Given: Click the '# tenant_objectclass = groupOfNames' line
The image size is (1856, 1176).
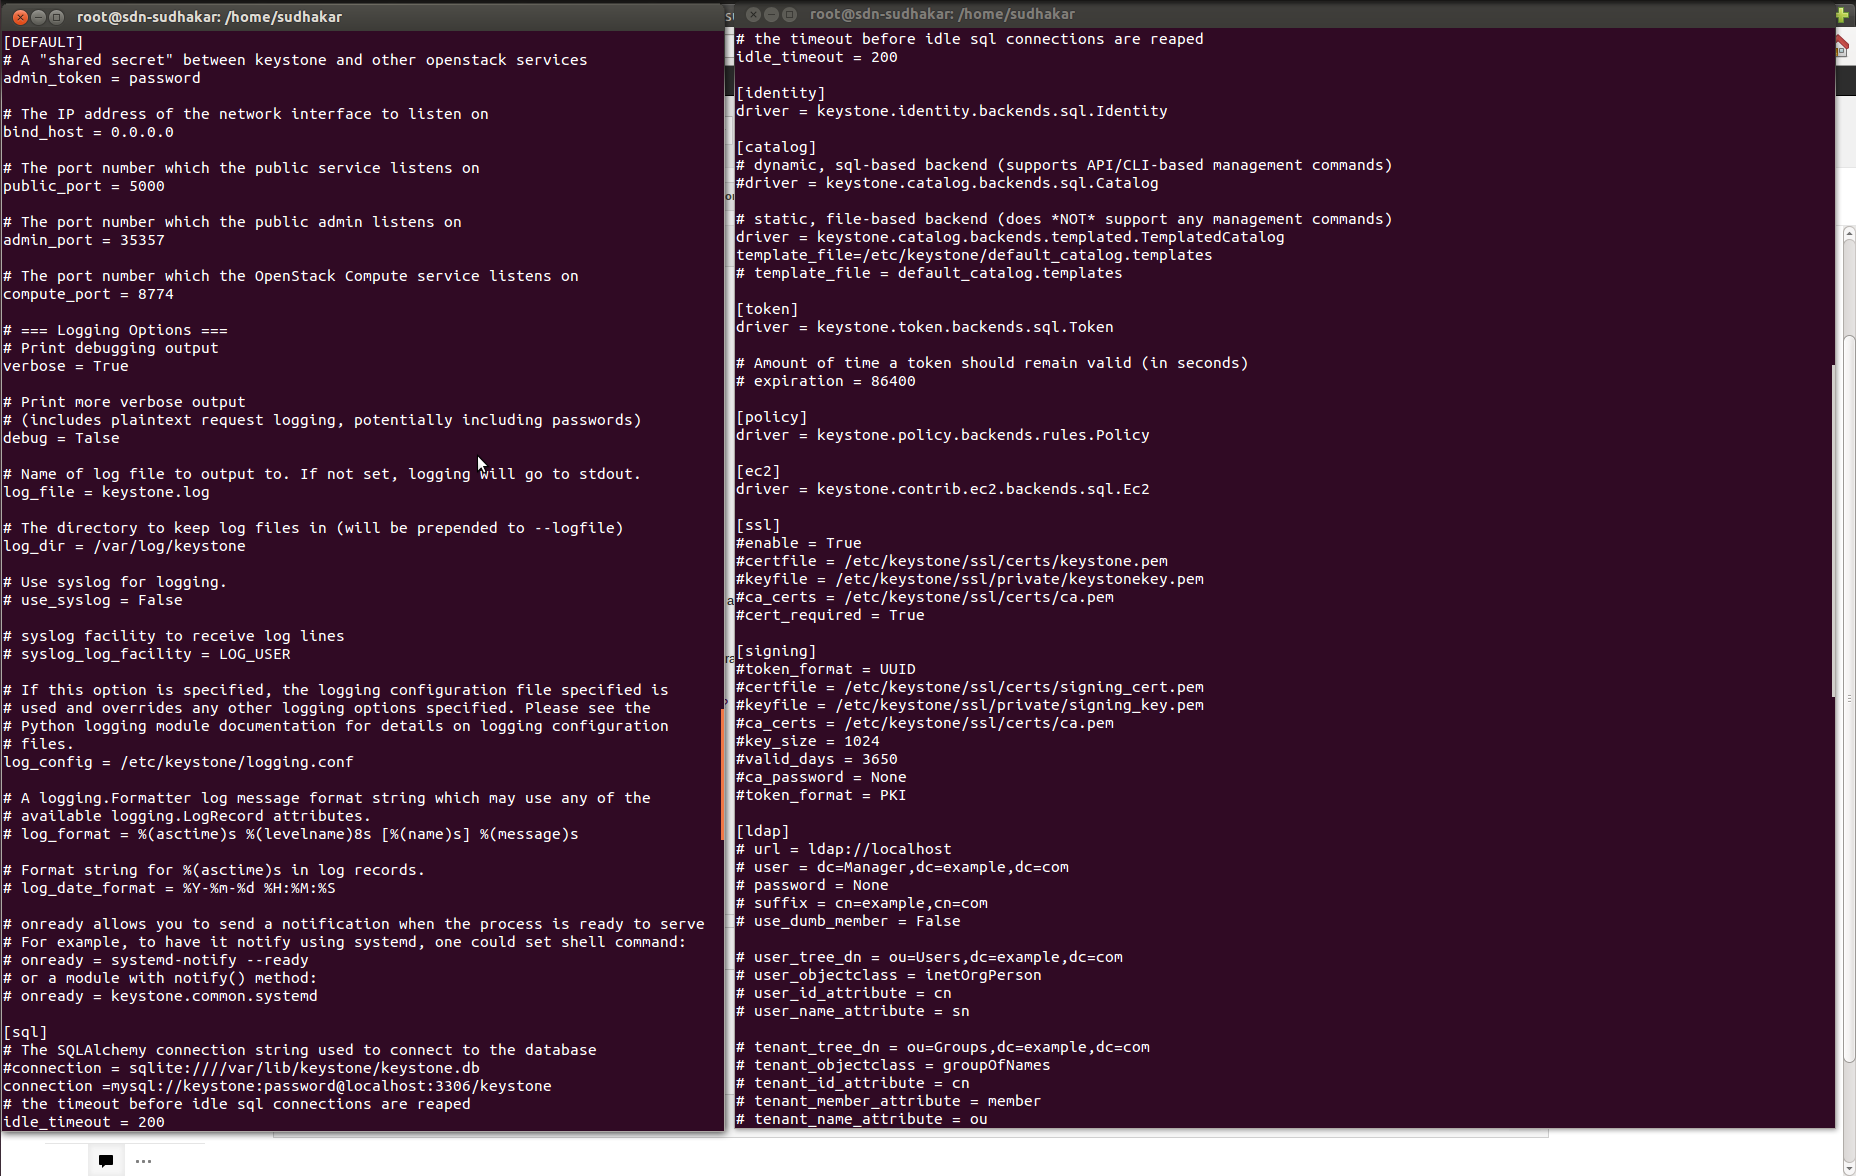Looking at the screenshot, I should click(893, 1065).
